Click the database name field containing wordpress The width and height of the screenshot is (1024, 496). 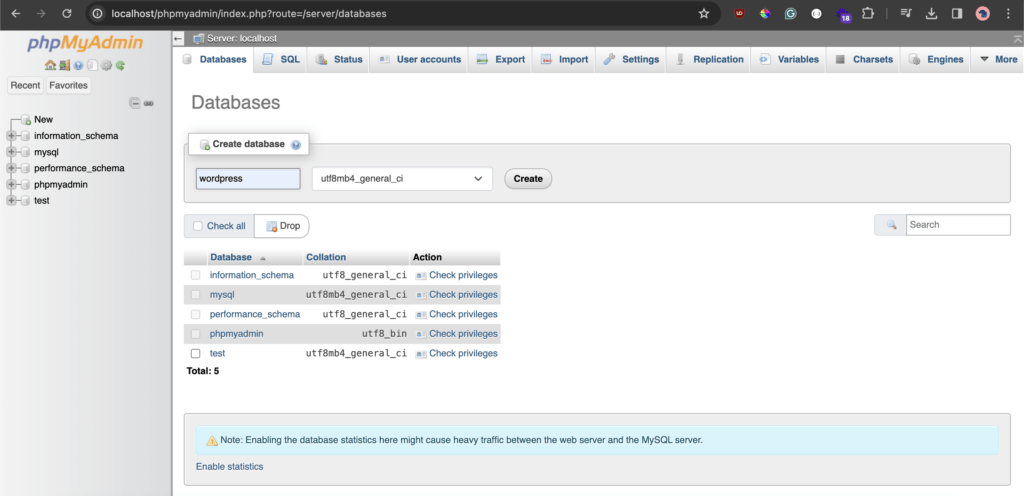tap(248, 178)
